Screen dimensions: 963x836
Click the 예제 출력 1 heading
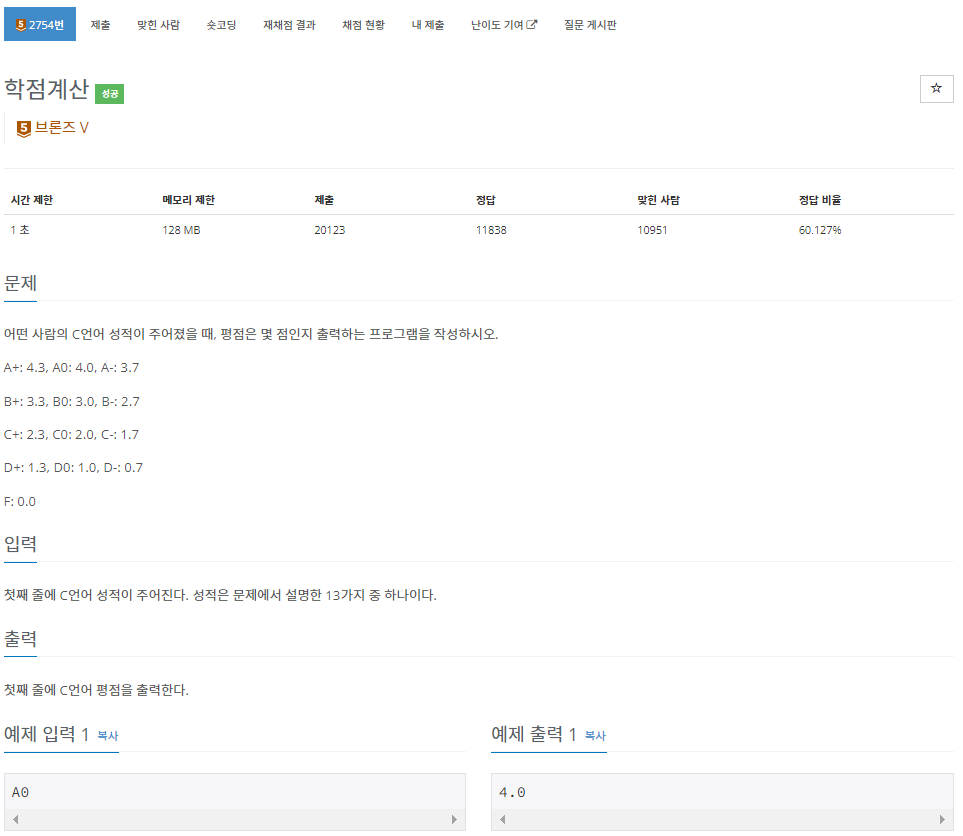coord(534,734)
